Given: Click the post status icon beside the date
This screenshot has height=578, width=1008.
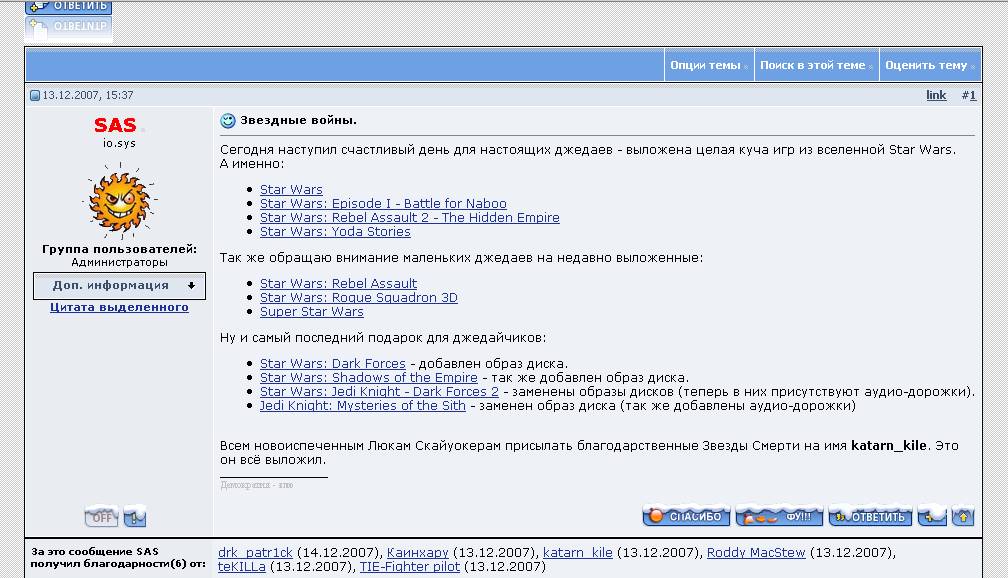Looking at the screenshot, I should 35,96.
